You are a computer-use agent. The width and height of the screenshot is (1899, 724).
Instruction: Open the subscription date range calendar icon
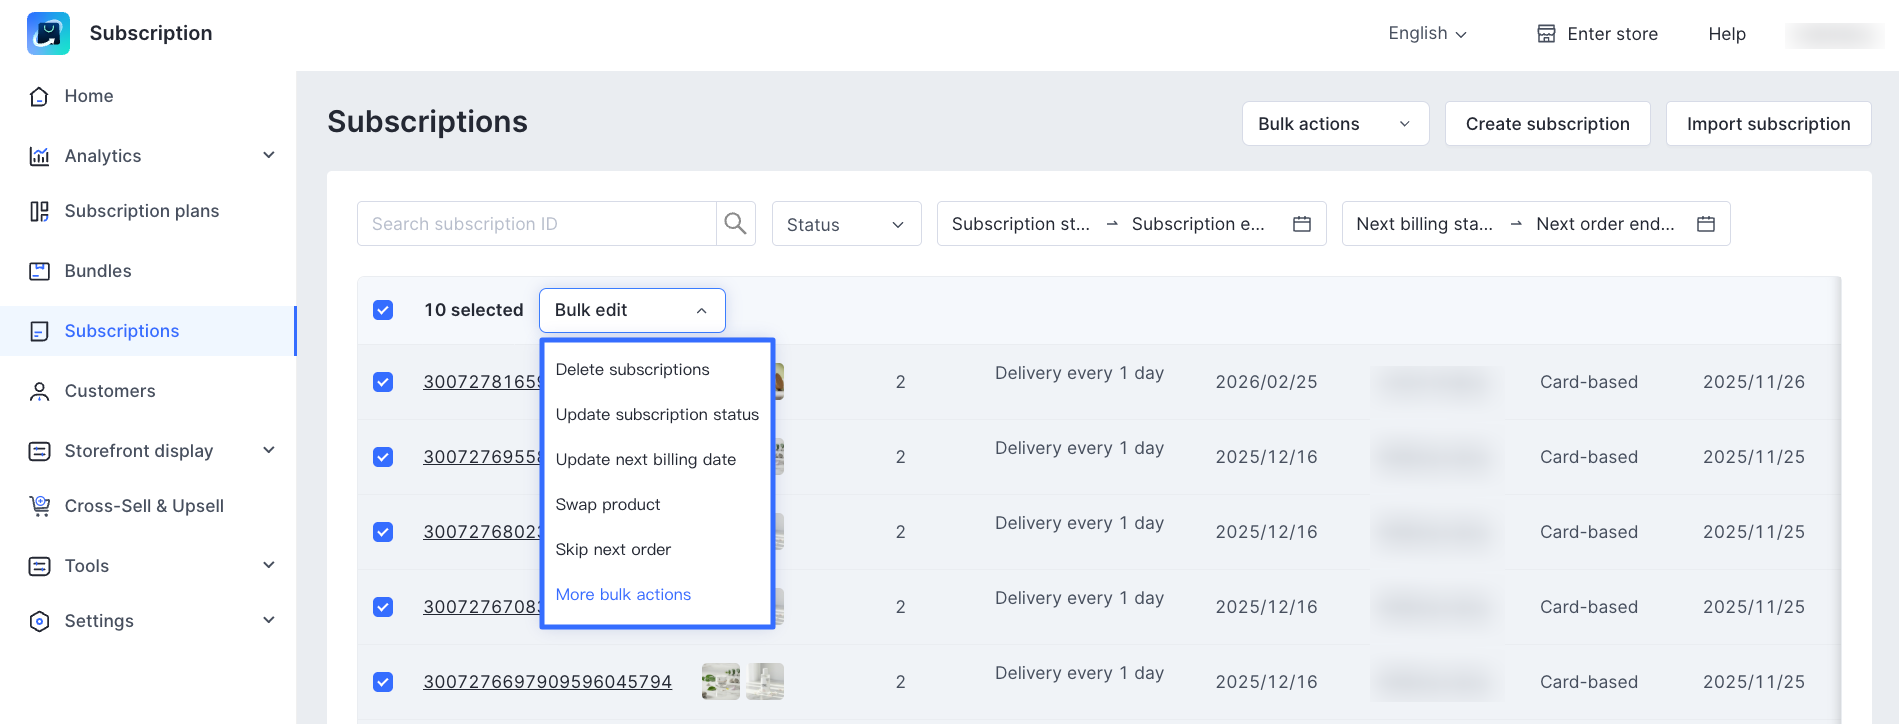pos(1301,224)
